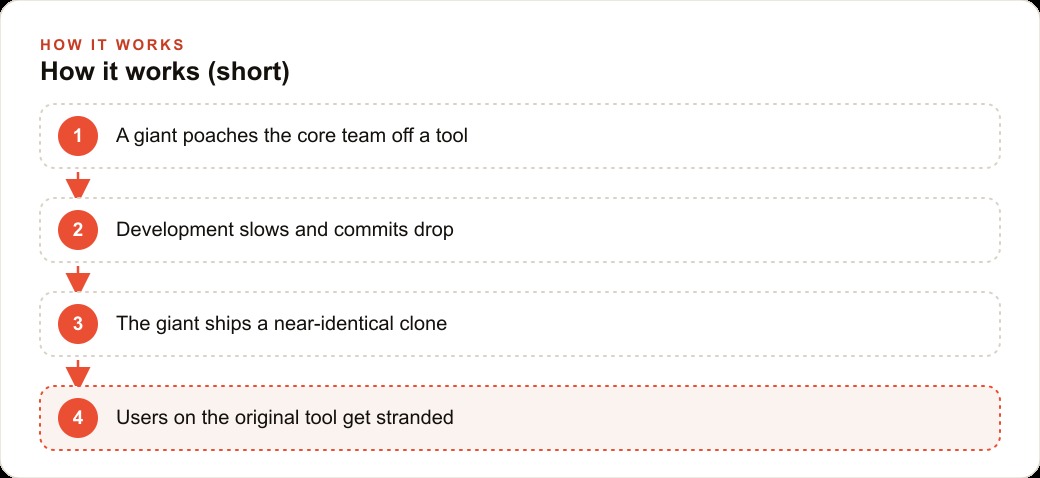Select "Users on the original tool get stranded"
This screenshot has height=478, width=1040.
tap(285, 418)
